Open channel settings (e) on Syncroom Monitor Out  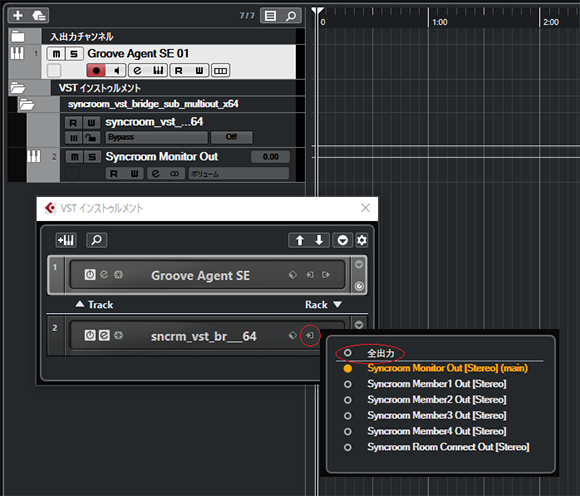(x=156, y=173)
